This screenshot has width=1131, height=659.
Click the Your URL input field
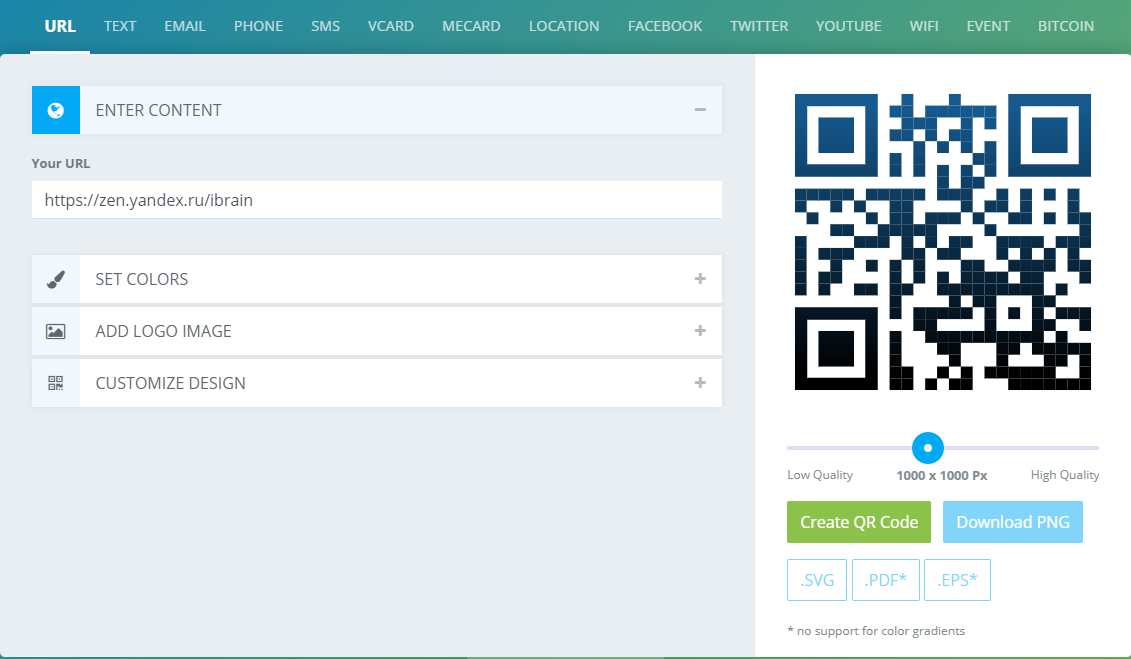tap(377, 200)
